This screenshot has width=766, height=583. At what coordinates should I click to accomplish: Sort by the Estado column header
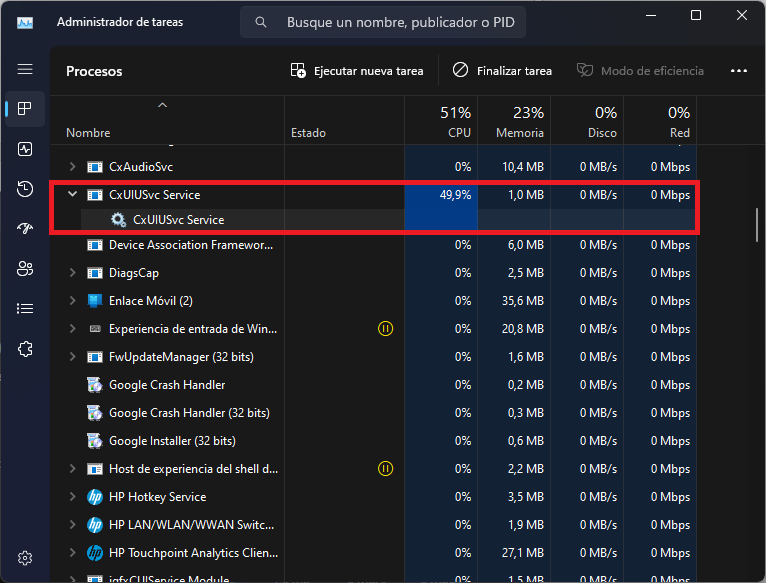[344, 120]
